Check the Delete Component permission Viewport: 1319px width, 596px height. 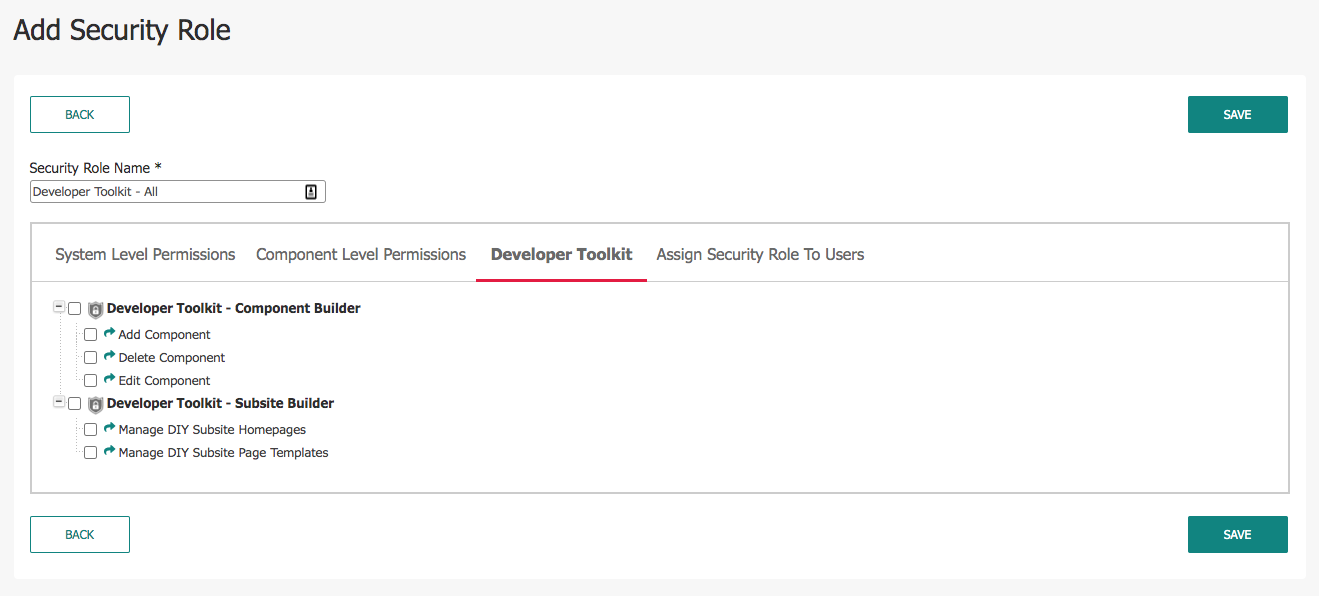pyautogui.click(x=91, y=358)
